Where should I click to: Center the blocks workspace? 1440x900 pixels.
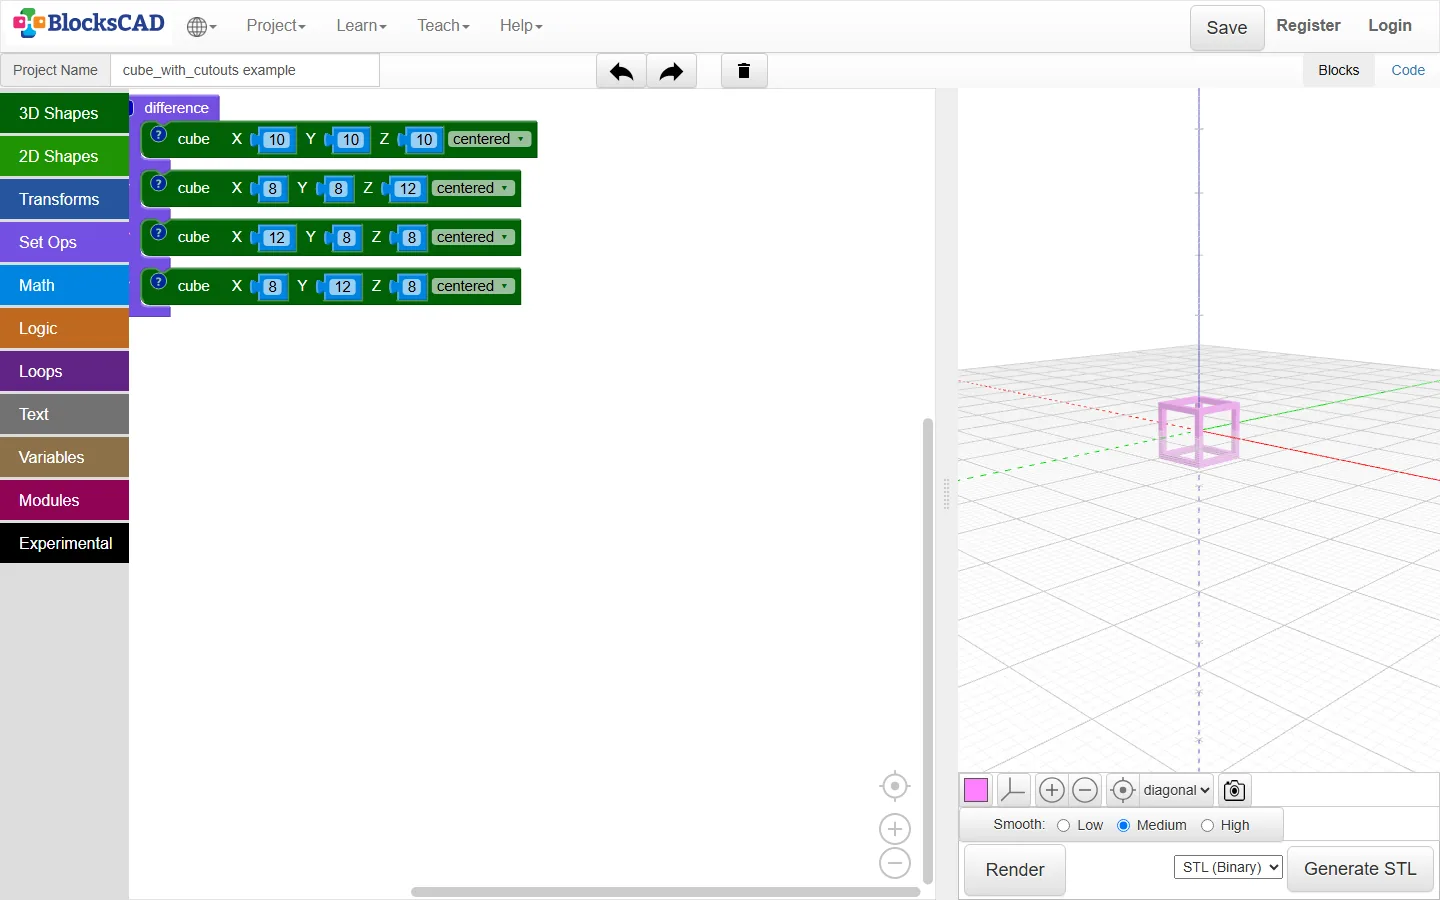895,786
